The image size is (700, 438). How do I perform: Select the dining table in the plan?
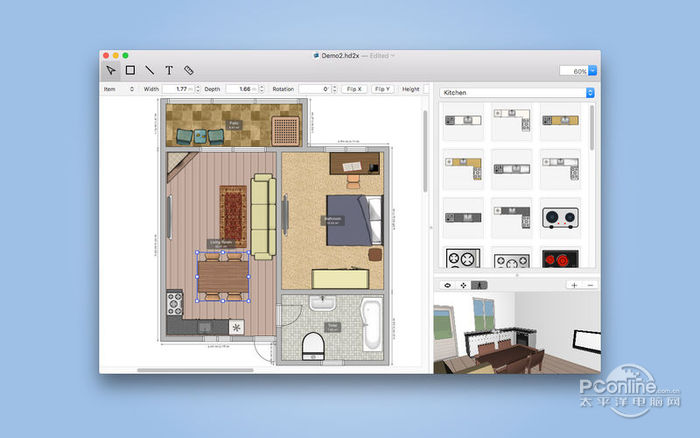tap(223, 277)
